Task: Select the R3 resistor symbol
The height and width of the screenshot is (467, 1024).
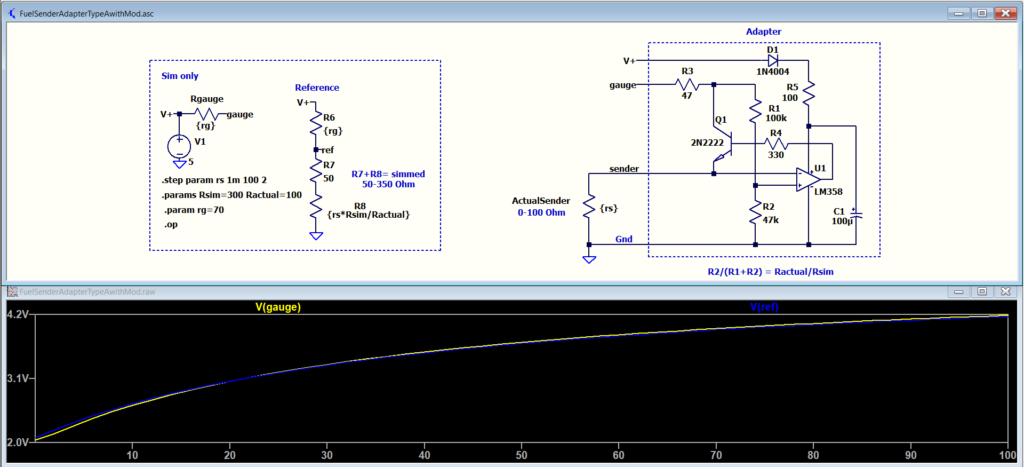Action: coord(687,84)
